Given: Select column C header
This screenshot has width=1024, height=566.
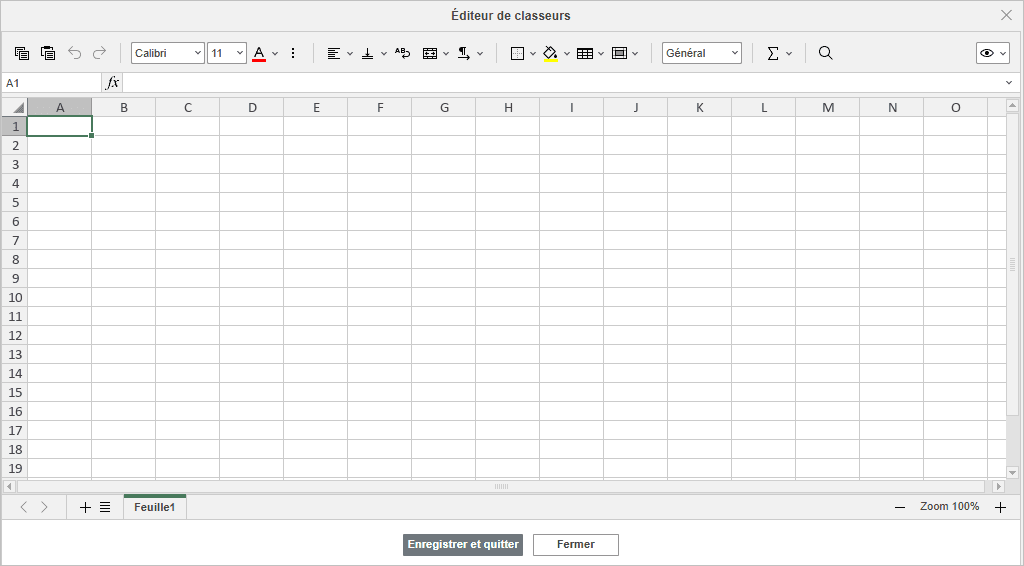Looking at the screenshot, I should (x=187, y=108).
